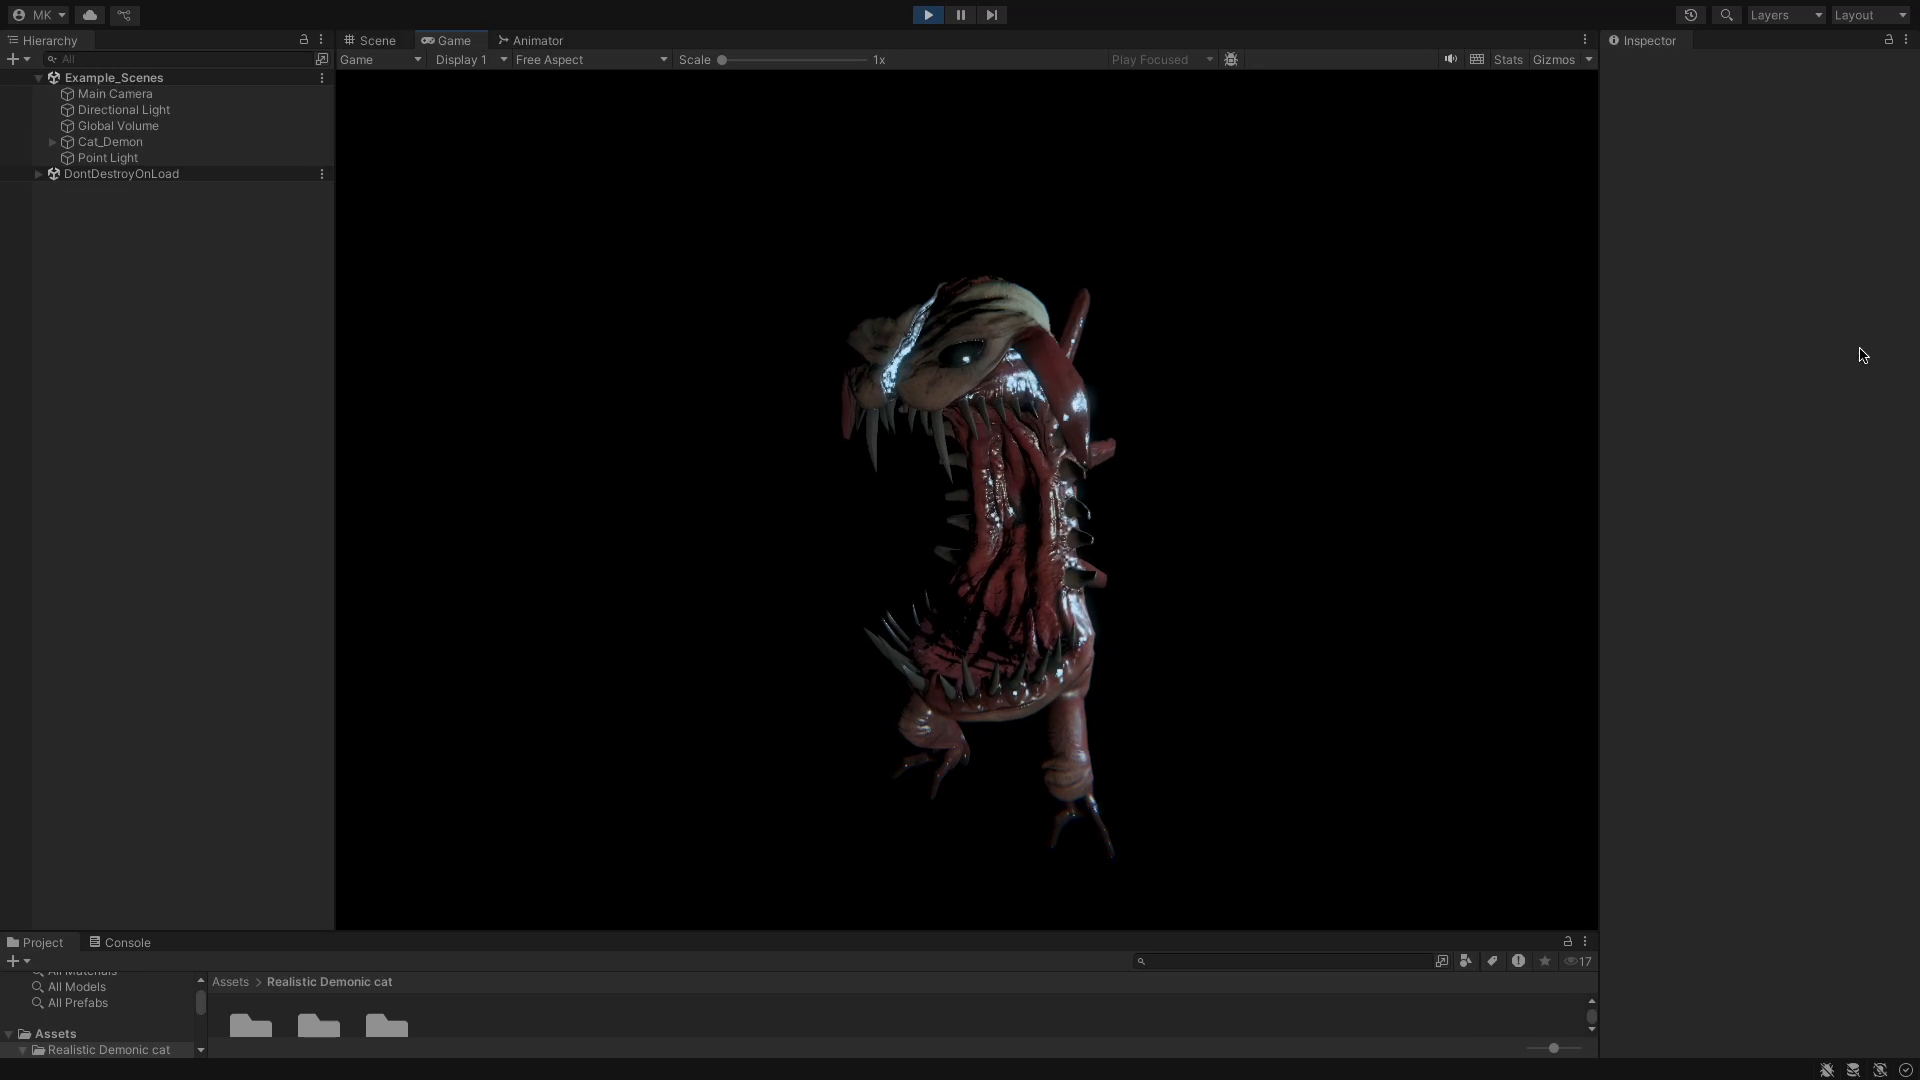Open Hierarchy panel three-dot options menu

pyautogui.click(x=321, y=40)
